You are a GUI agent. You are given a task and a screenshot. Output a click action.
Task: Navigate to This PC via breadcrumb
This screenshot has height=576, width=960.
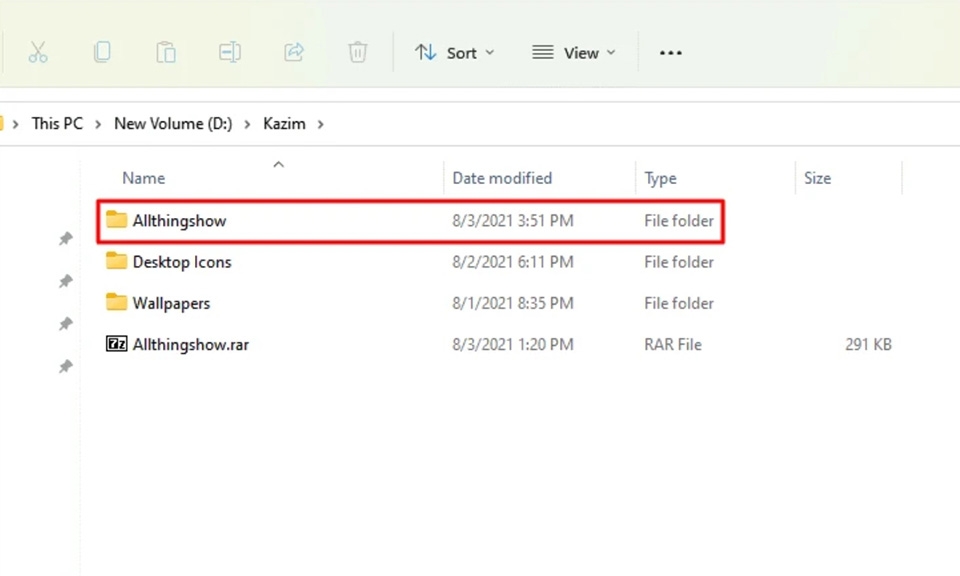tap(57, 123)
